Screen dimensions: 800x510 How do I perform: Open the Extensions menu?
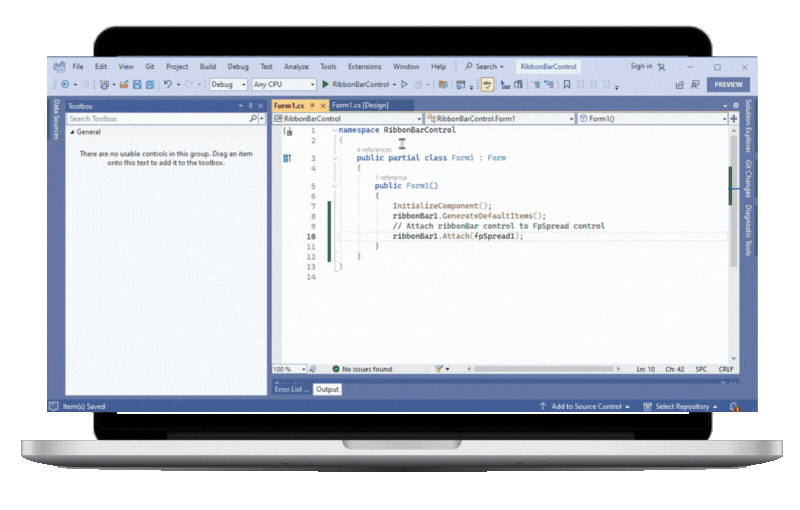pyautogui.click(x=364, y=67)
